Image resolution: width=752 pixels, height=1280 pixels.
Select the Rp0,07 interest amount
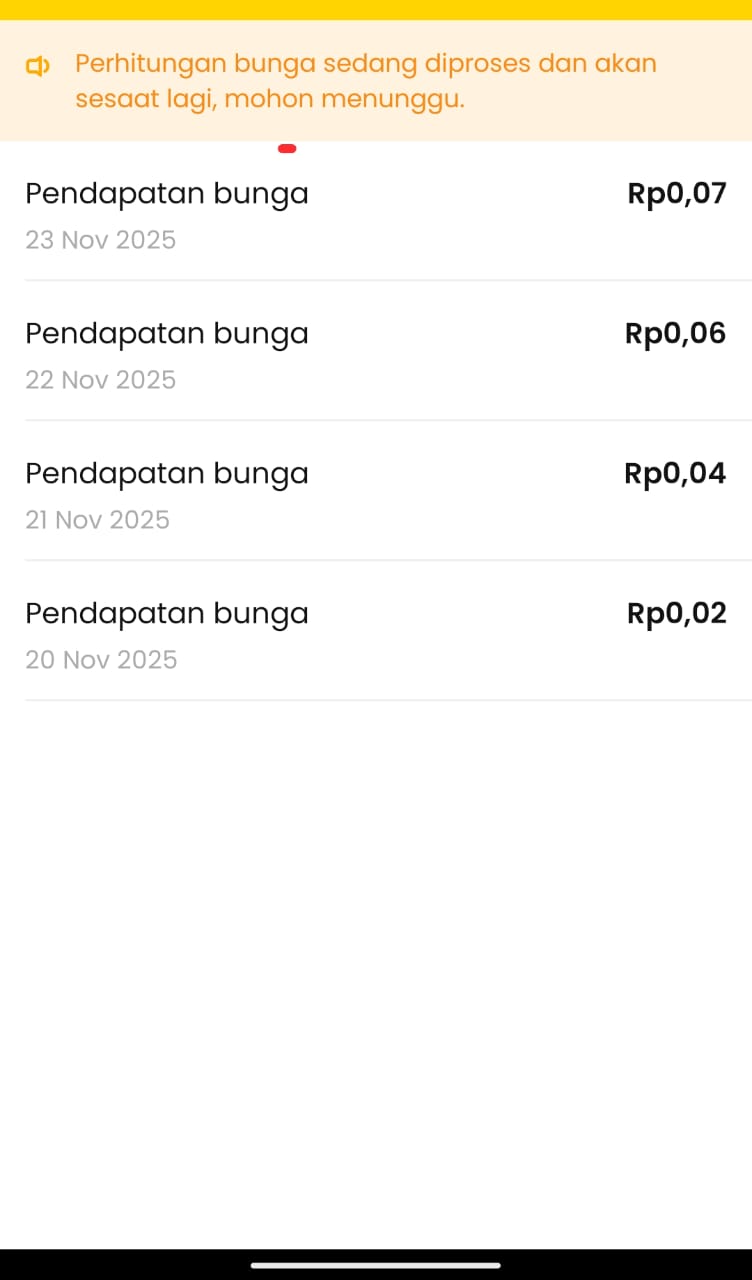click(676, 193)
